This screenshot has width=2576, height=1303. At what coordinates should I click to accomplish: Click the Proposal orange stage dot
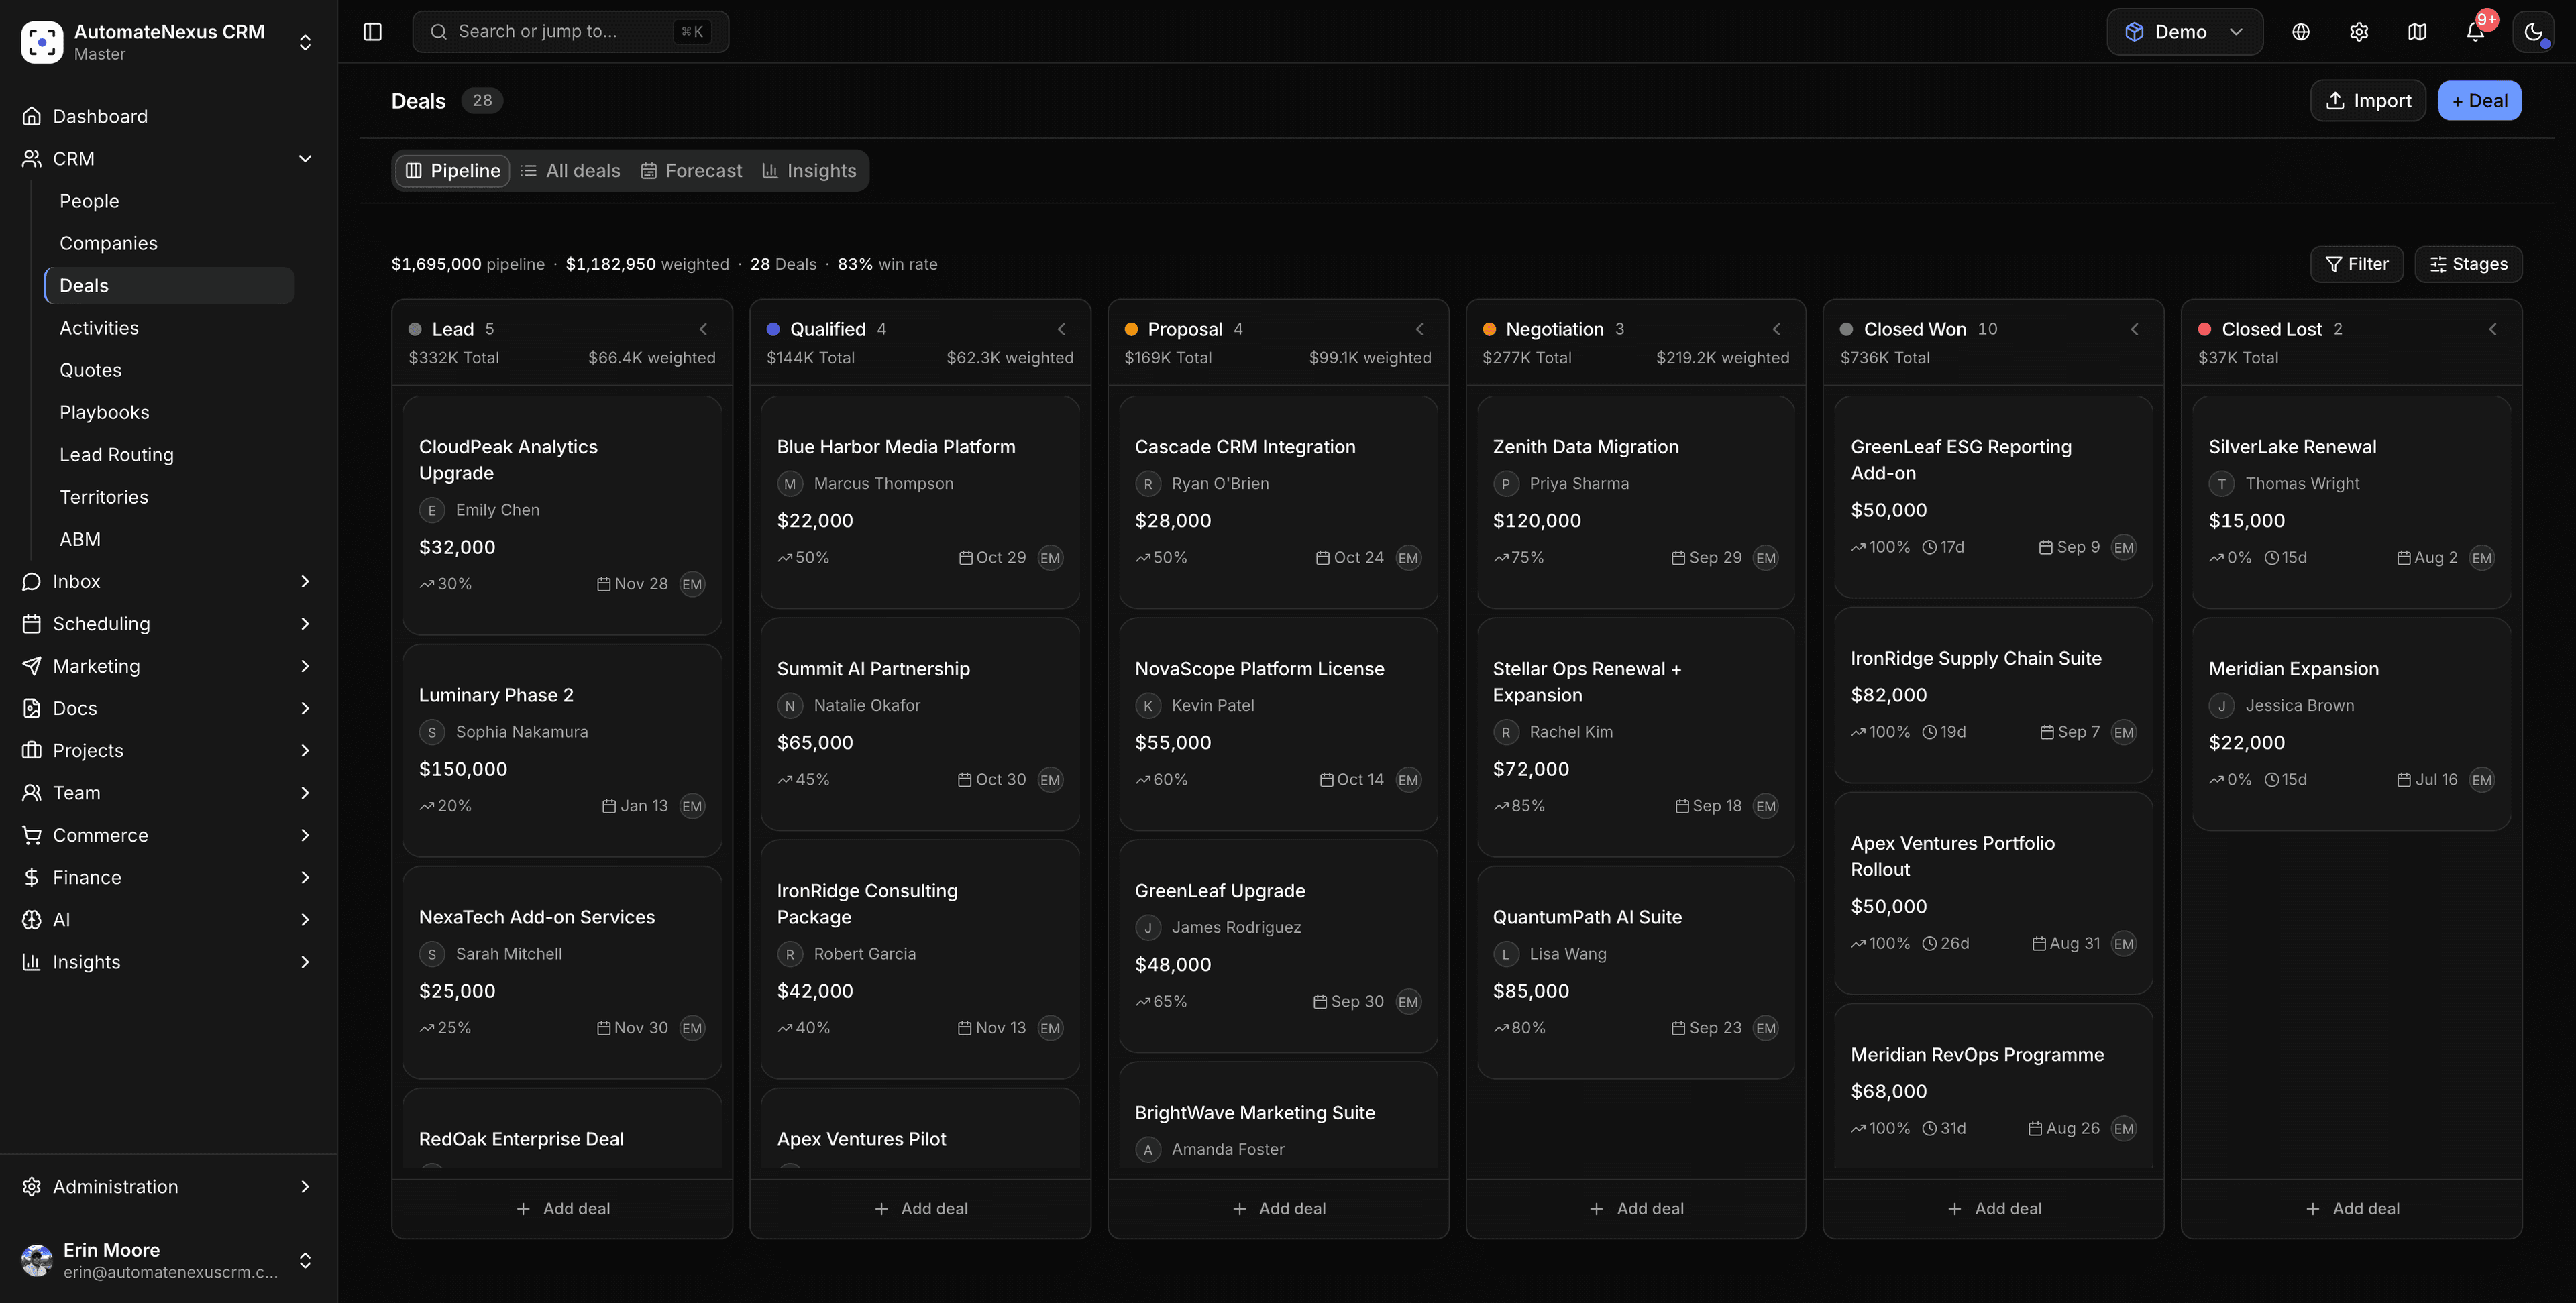point(1131,329)
